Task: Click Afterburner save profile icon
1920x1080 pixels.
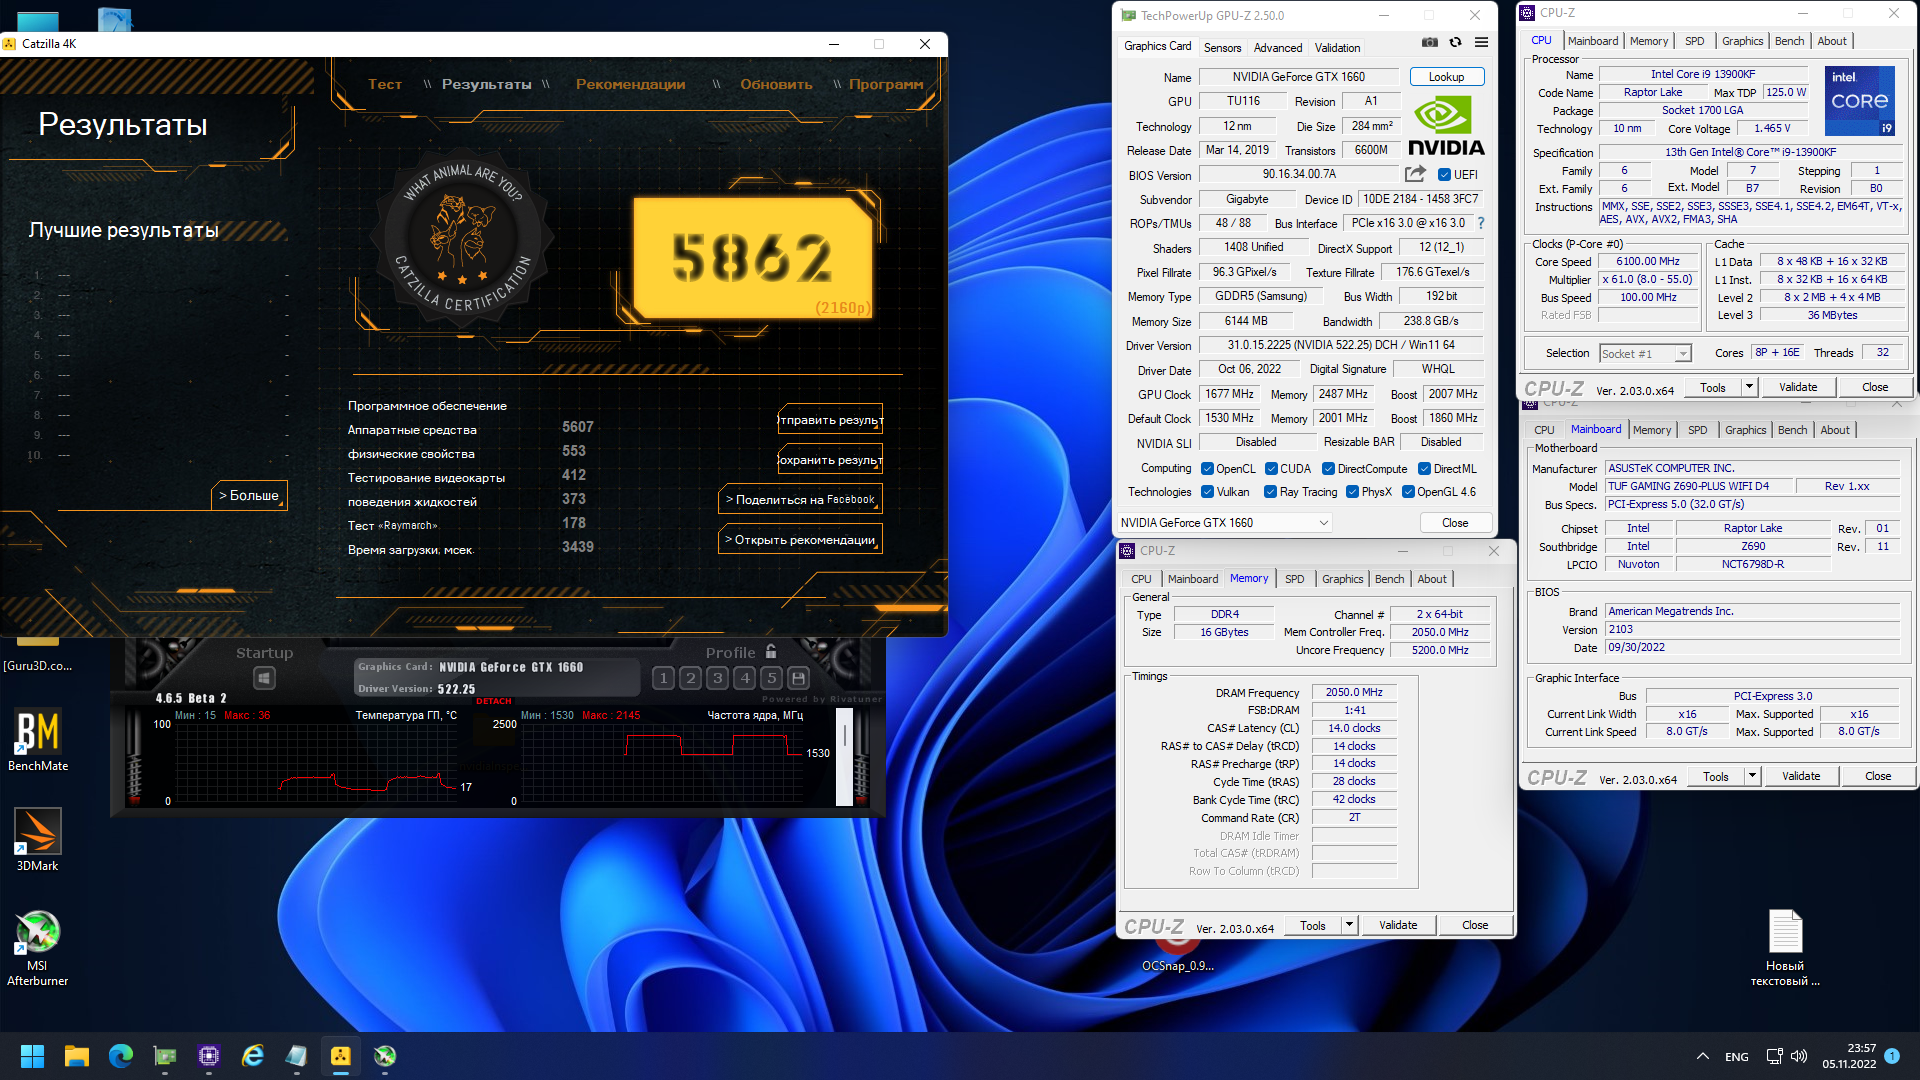Action: pos(798,678)
